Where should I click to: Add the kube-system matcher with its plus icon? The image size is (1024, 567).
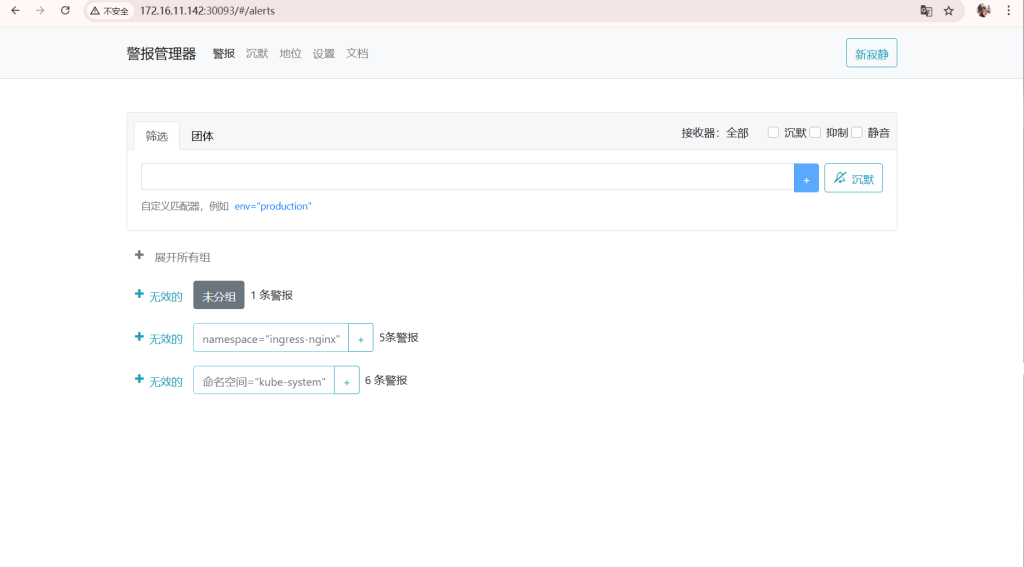coord(347,380)
